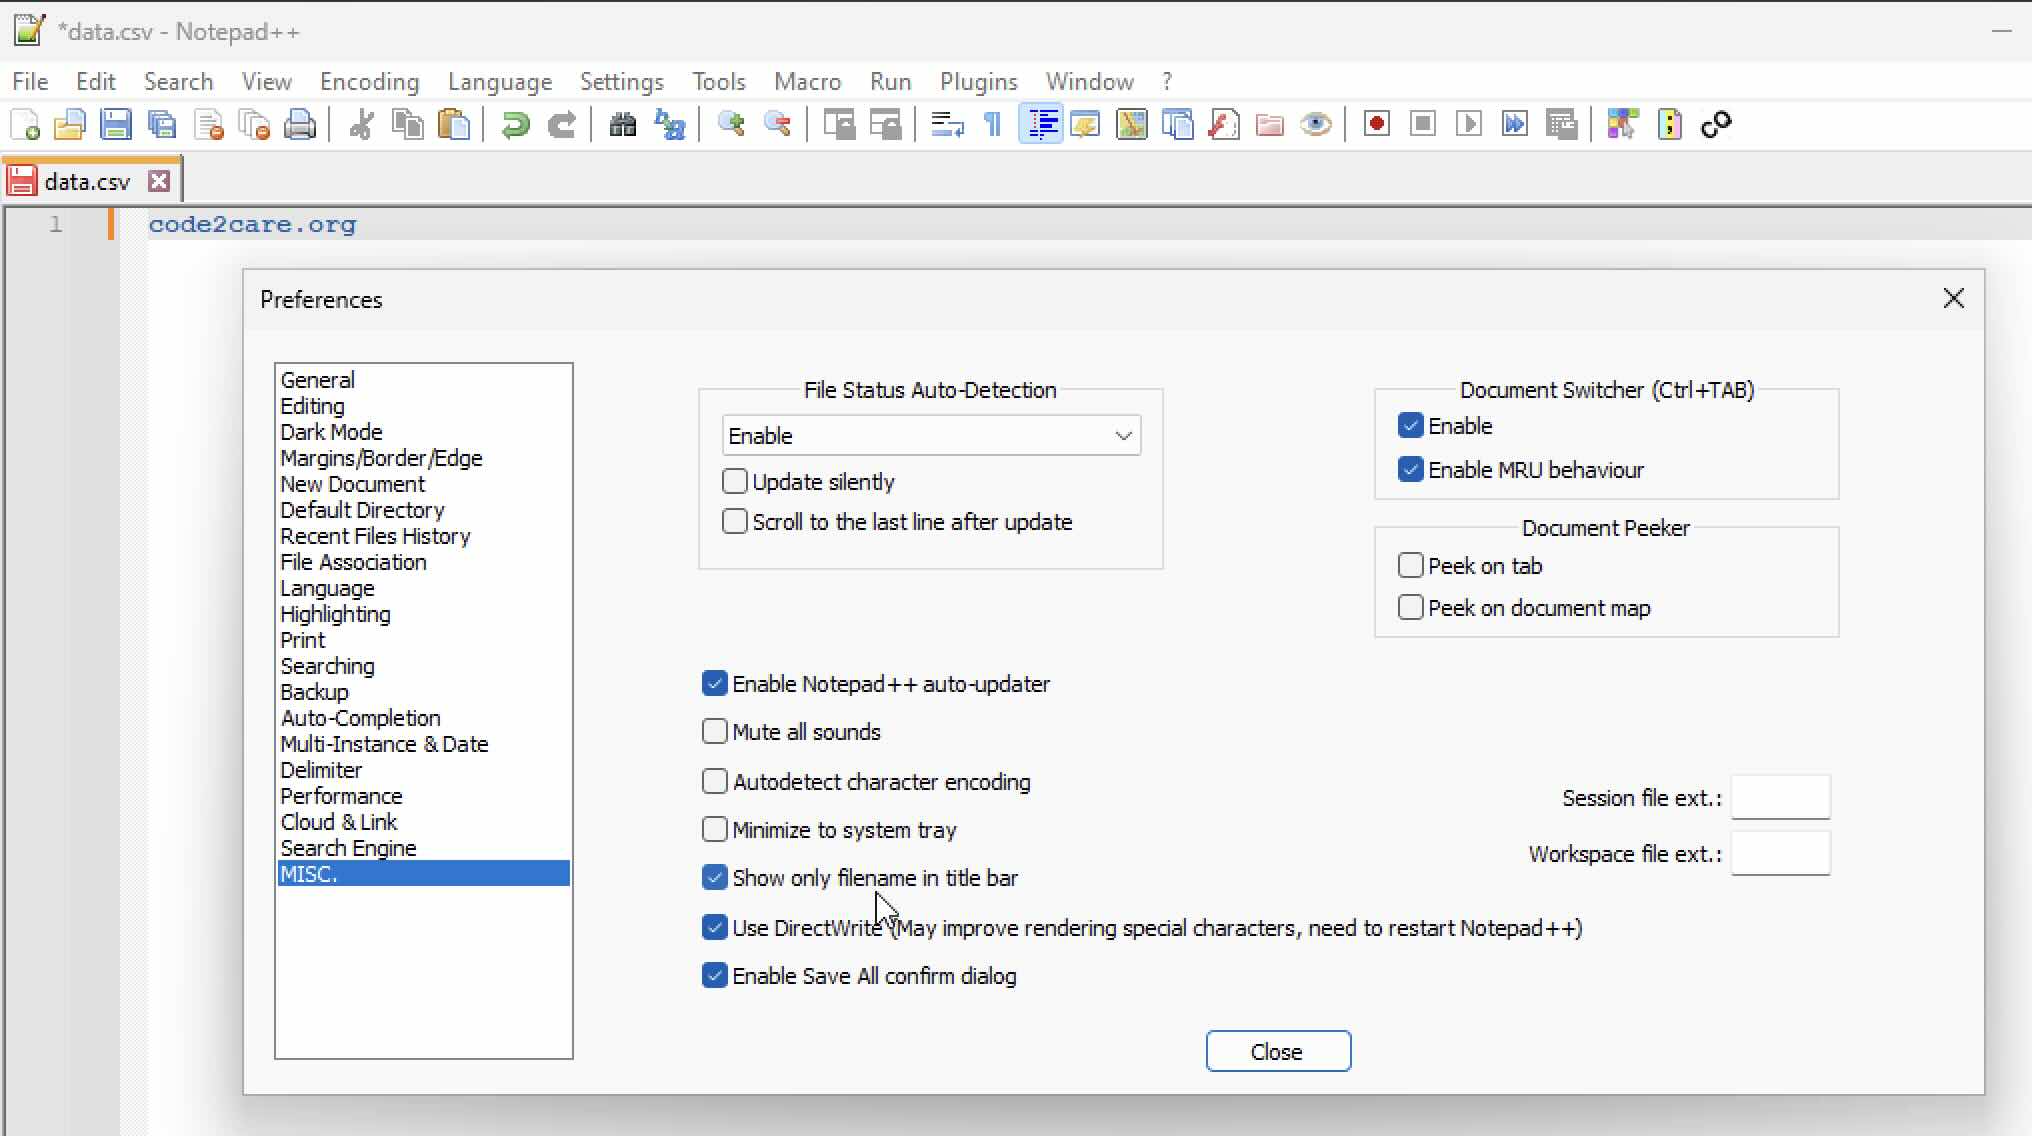2032x1136 pixels.
Task: Click the Close button in Preferences
Action: tap(1278, 1051)
